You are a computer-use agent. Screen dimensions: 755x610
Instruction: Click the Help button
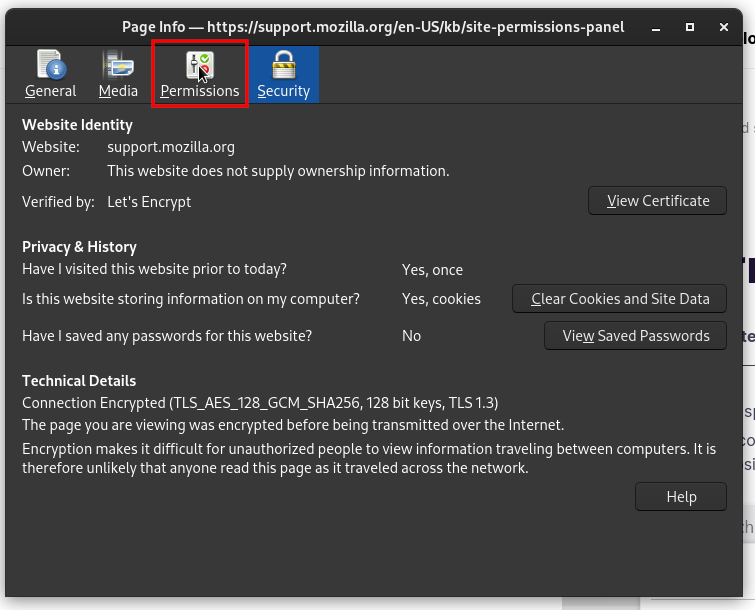681,496
